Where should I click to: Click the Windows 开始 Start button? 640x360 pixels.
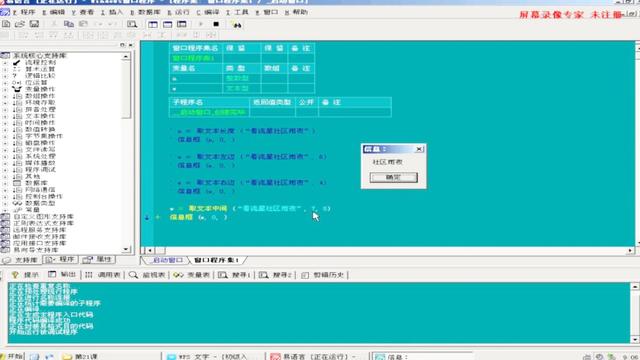pos(12,356)
